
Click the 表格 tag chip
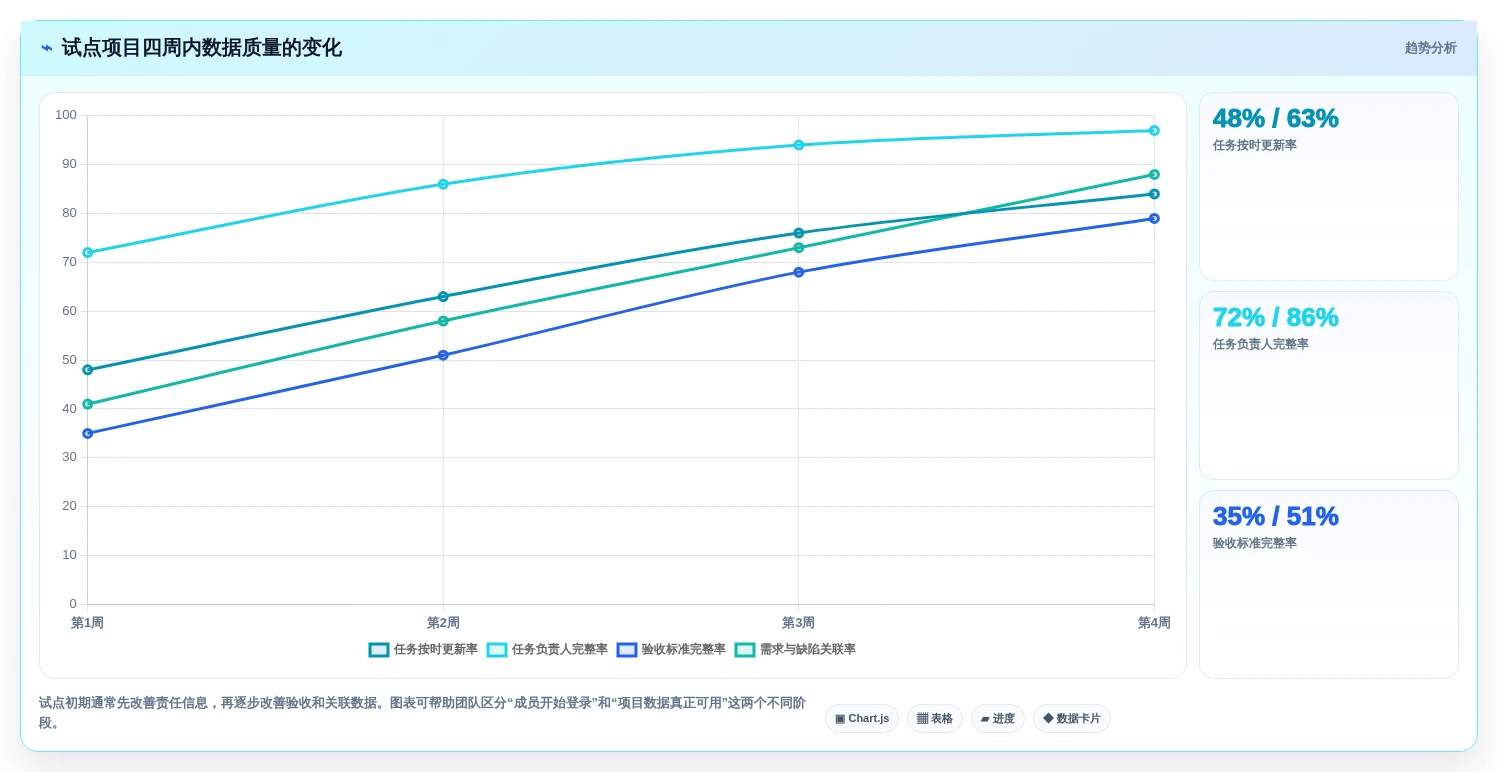pos(935,719)
